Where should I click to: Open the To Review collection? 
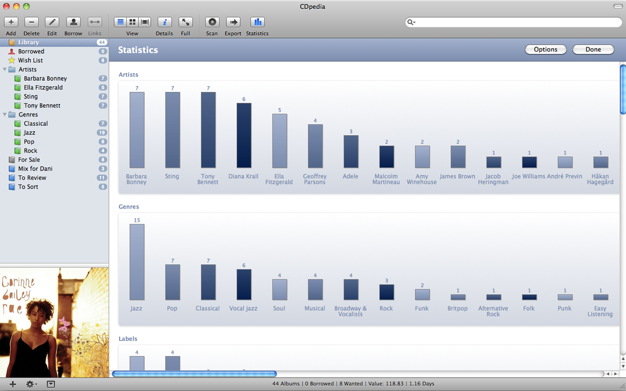pyautogui.click(x=54, y=178)
